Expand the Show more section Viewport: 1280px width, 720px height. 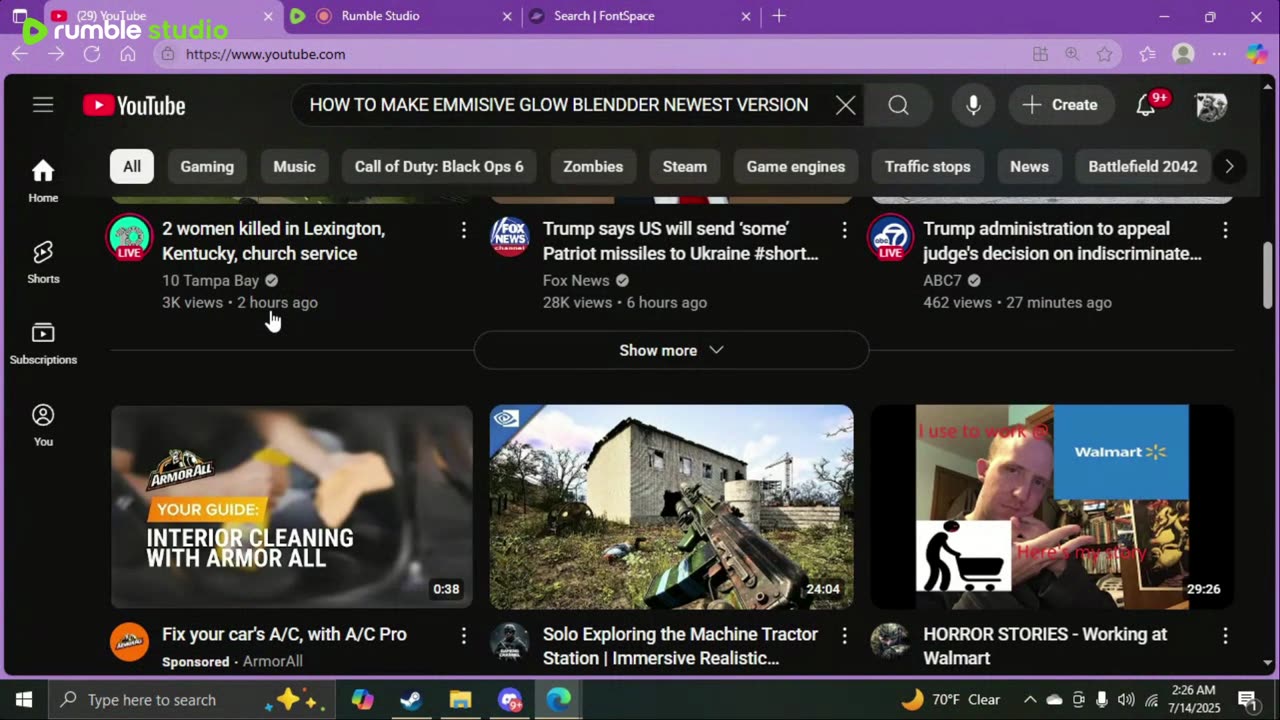click(671, 350)
